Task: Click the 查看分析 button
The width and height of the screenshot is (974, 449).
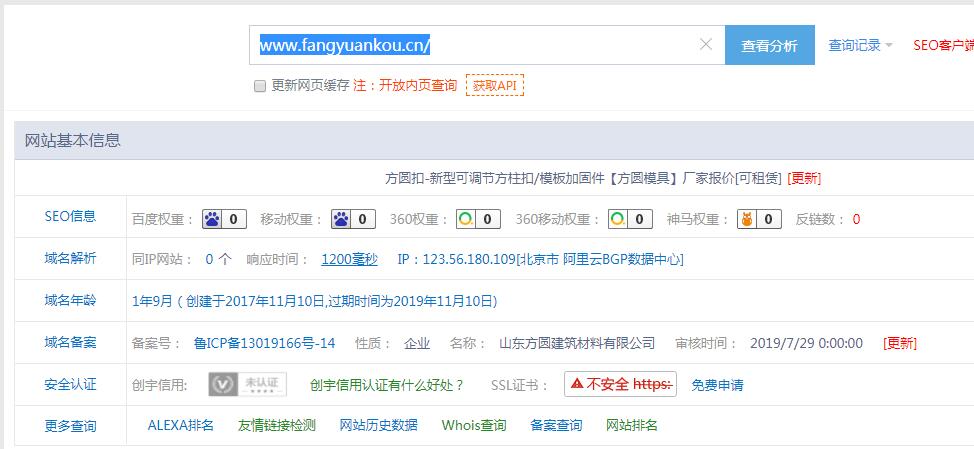Action: (x=770, y=45)
